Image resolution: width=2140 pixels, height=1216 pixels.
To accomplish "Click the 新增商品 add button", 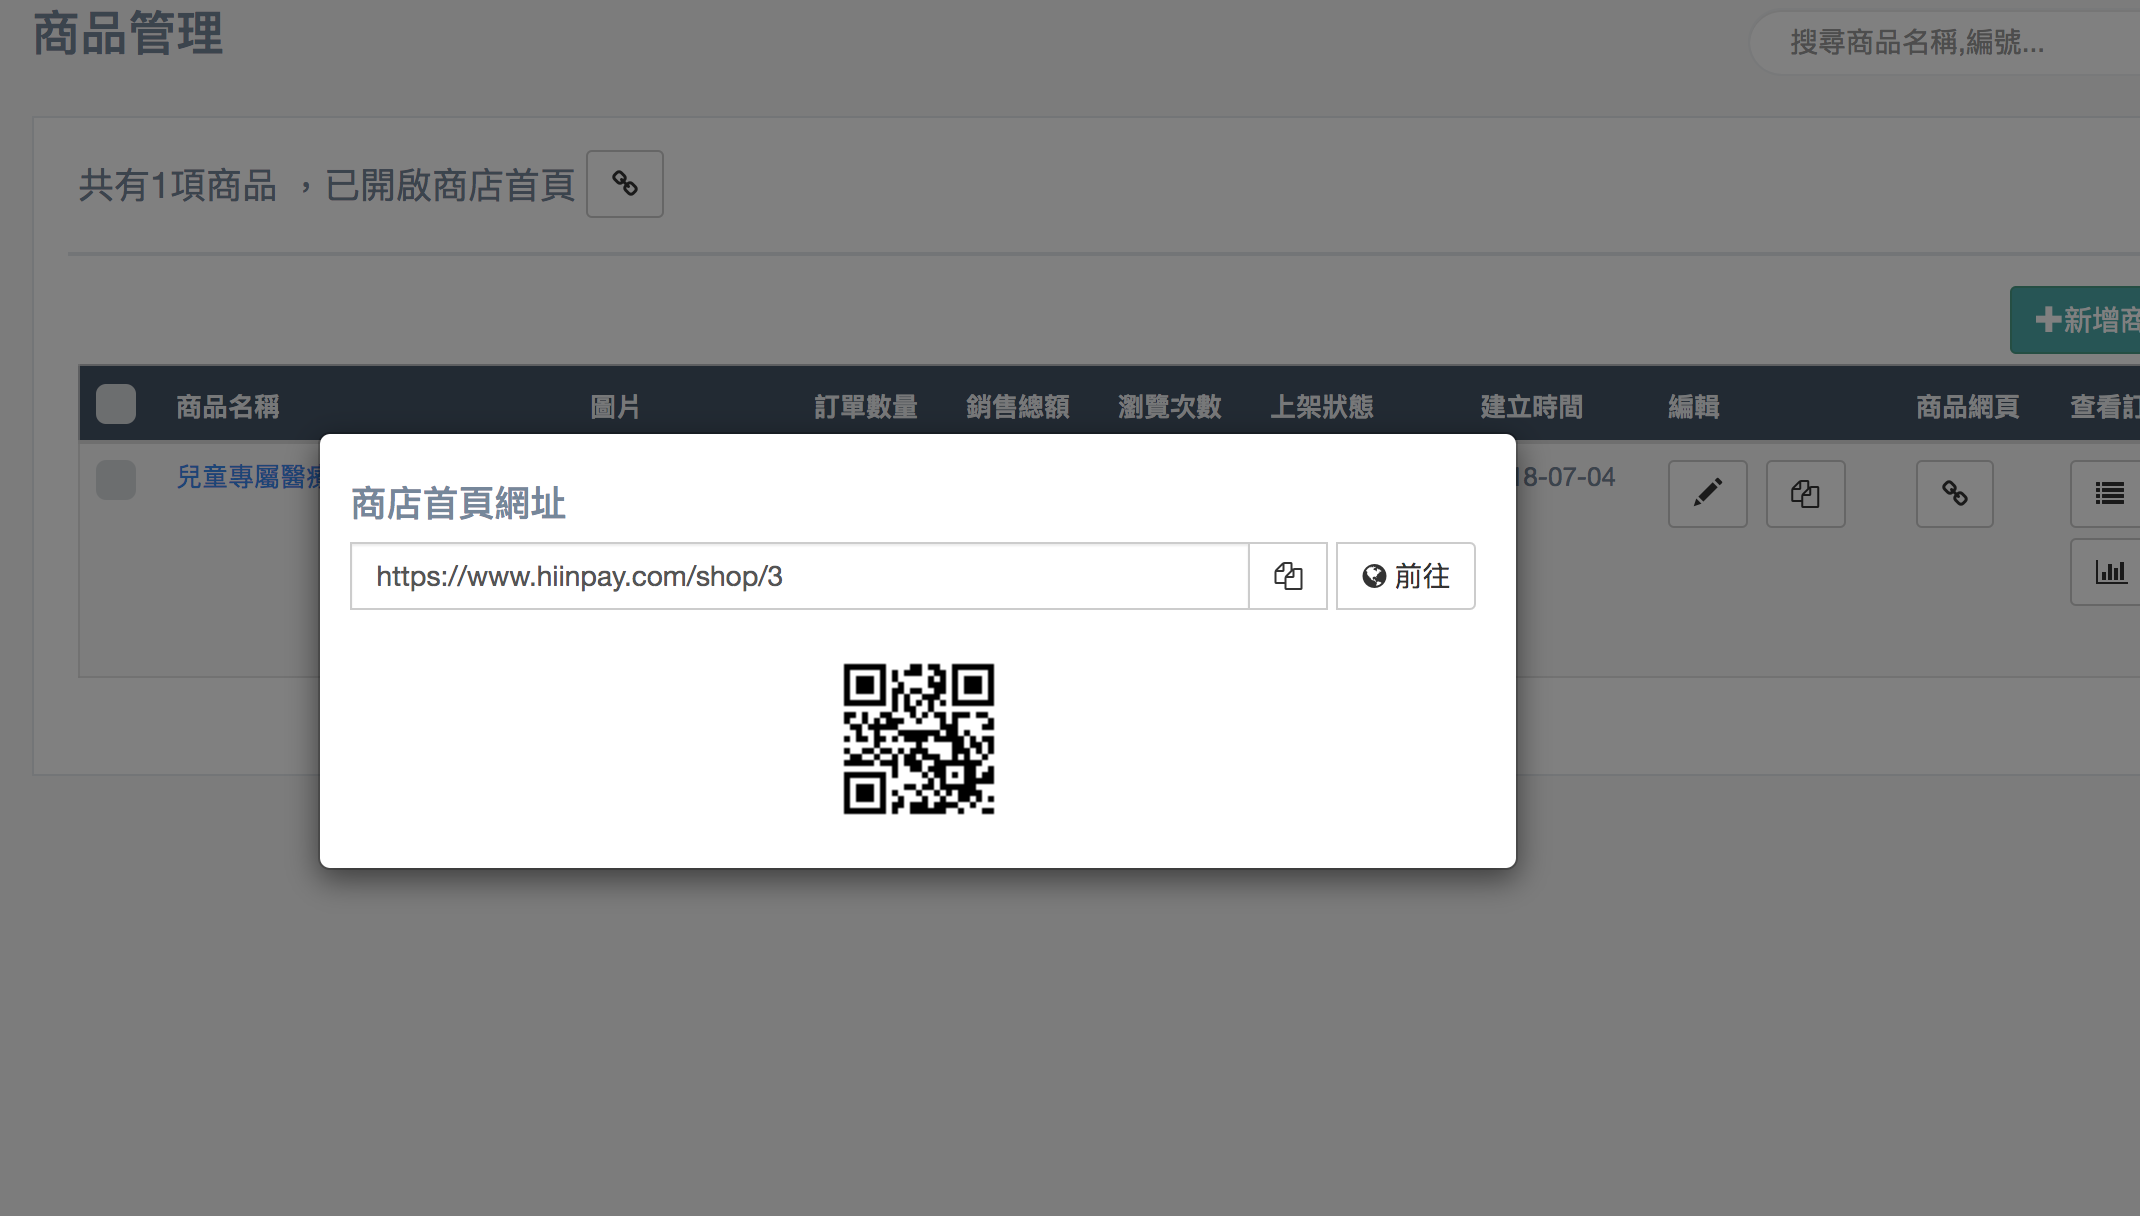I will 2076,320.
